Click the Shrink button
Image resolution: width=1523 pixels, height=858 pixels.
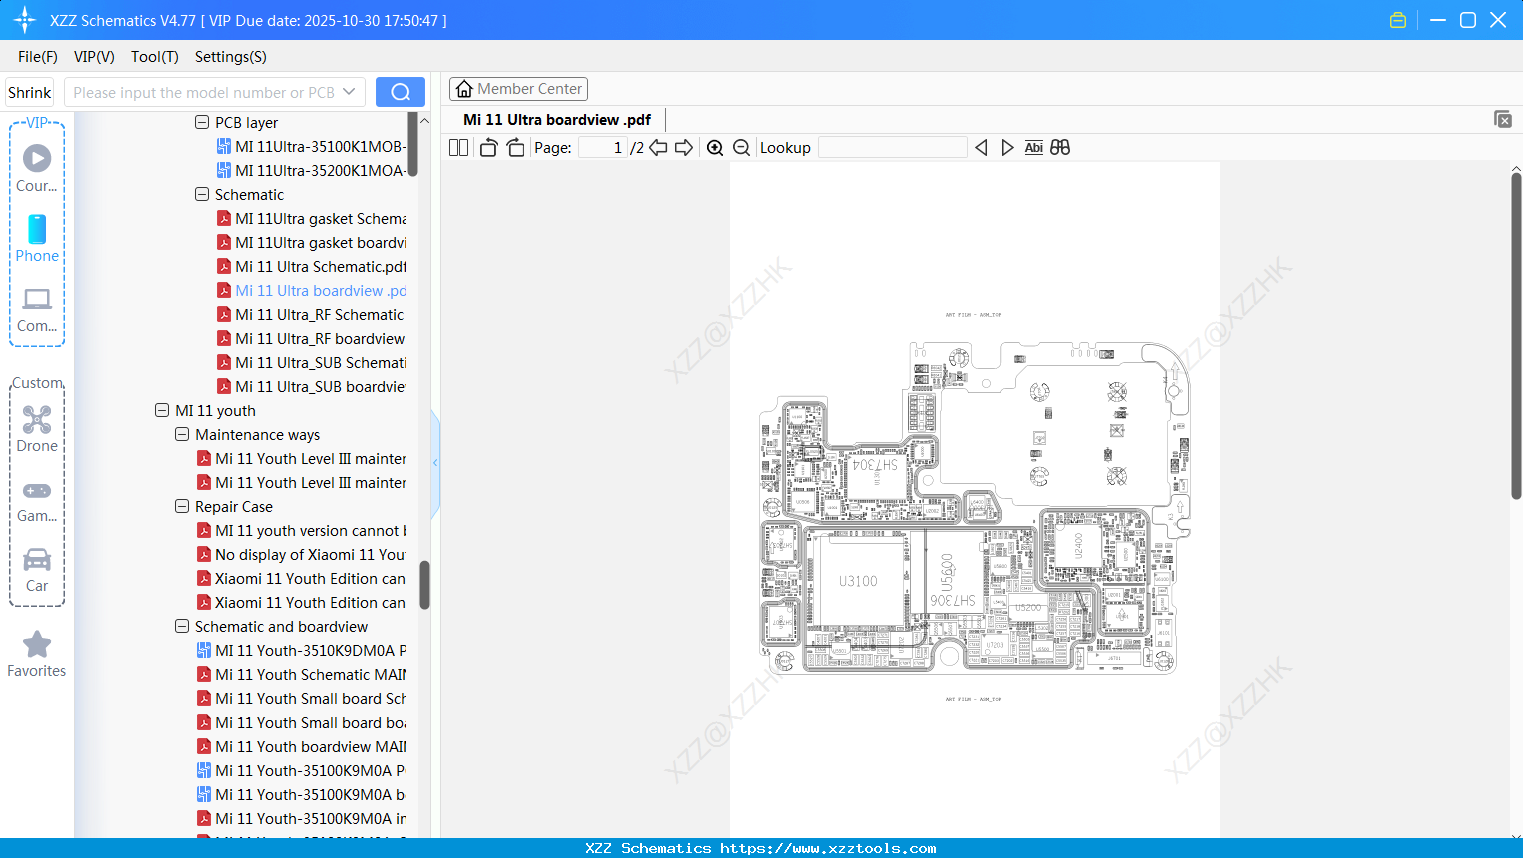[x=29, y=91]
